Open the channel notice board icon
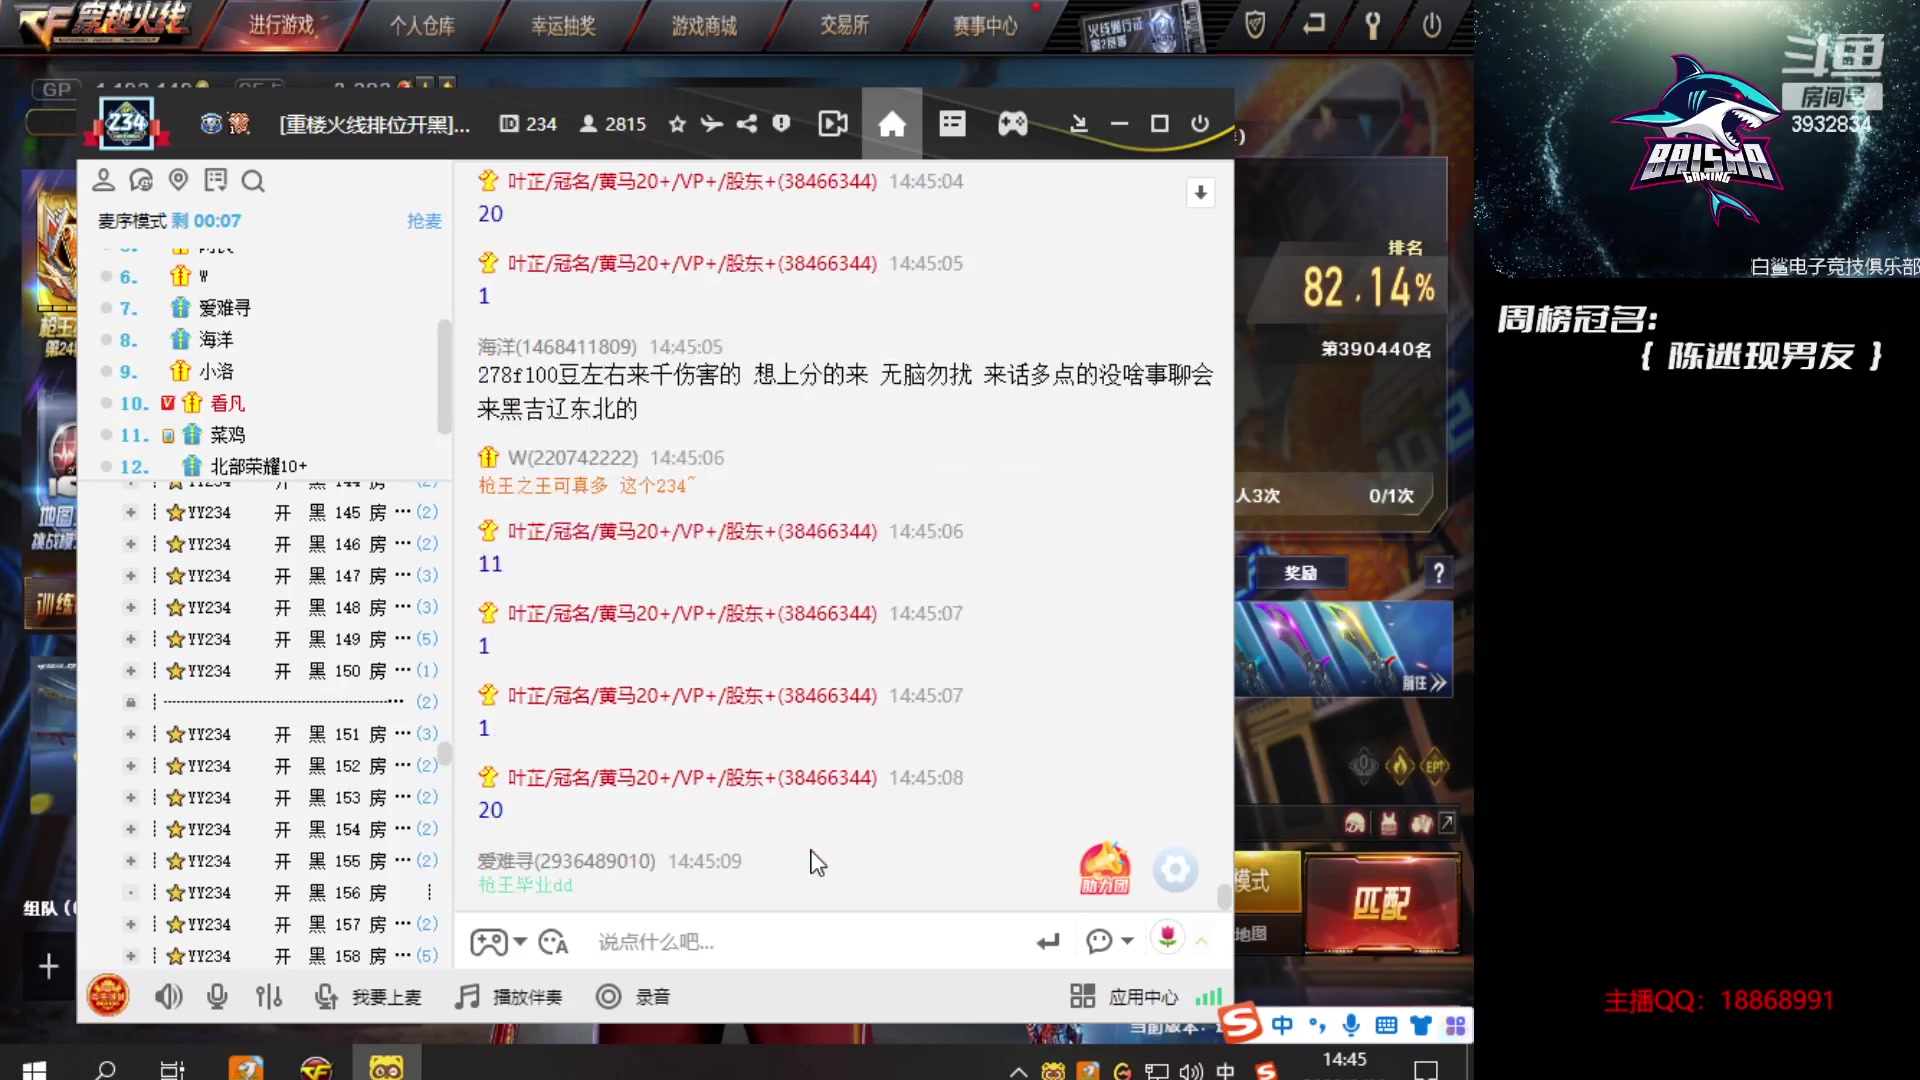This screenshot has height=1080, width=1920. [x=215, y=180]
